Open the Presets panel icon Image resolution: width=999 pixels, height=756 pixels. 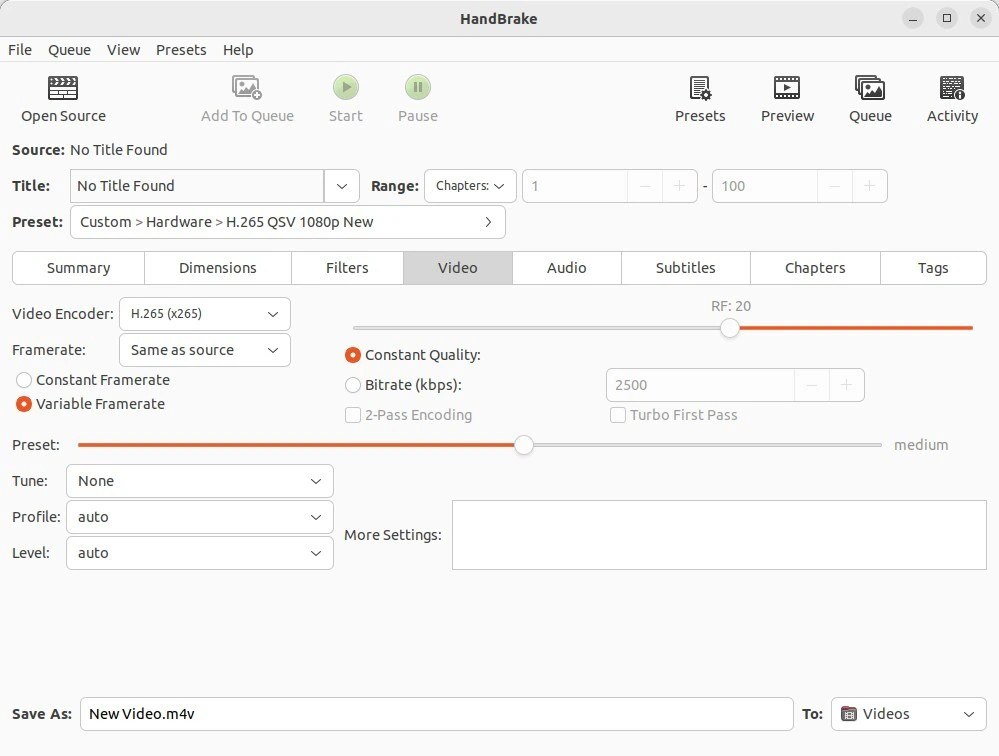coord(700,88)
